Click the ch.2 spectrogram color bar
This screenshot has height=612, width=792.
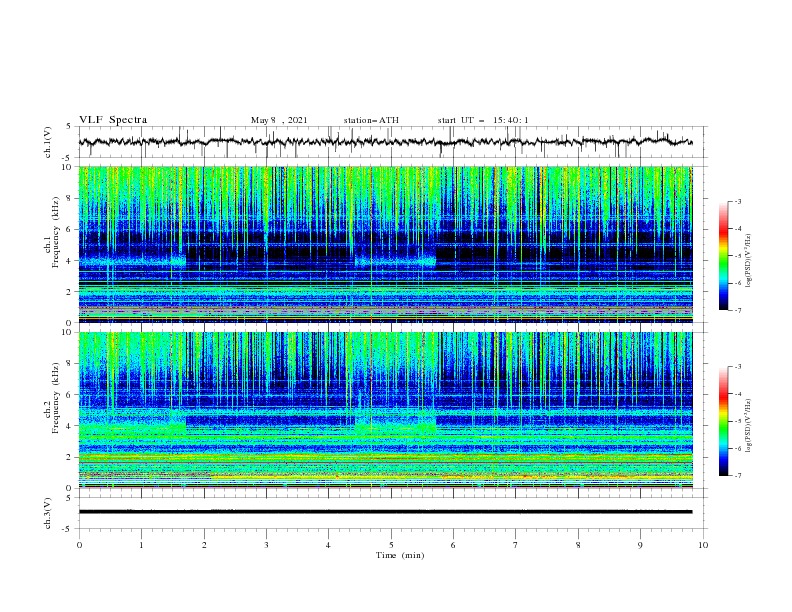723,421
